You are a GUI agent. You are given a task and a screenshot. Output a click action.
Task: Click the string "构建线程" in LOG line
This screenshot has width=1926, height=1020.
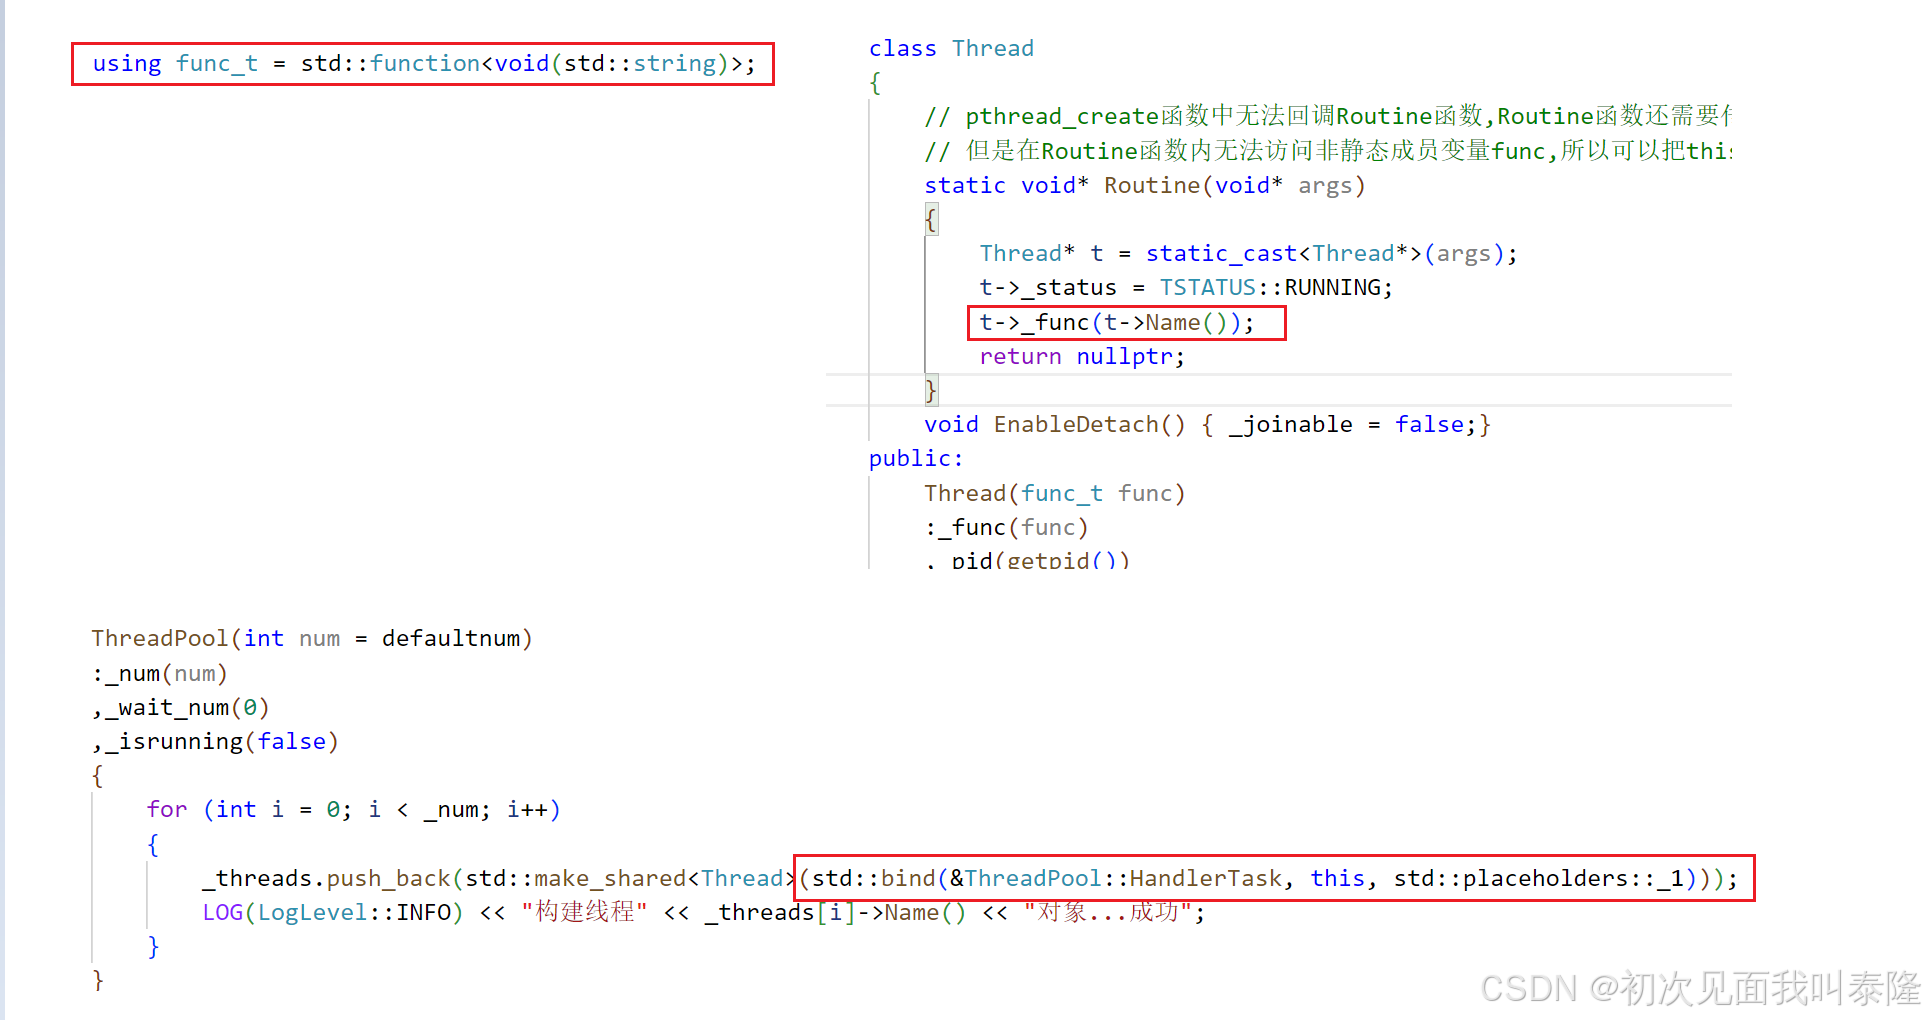(585, 913)
